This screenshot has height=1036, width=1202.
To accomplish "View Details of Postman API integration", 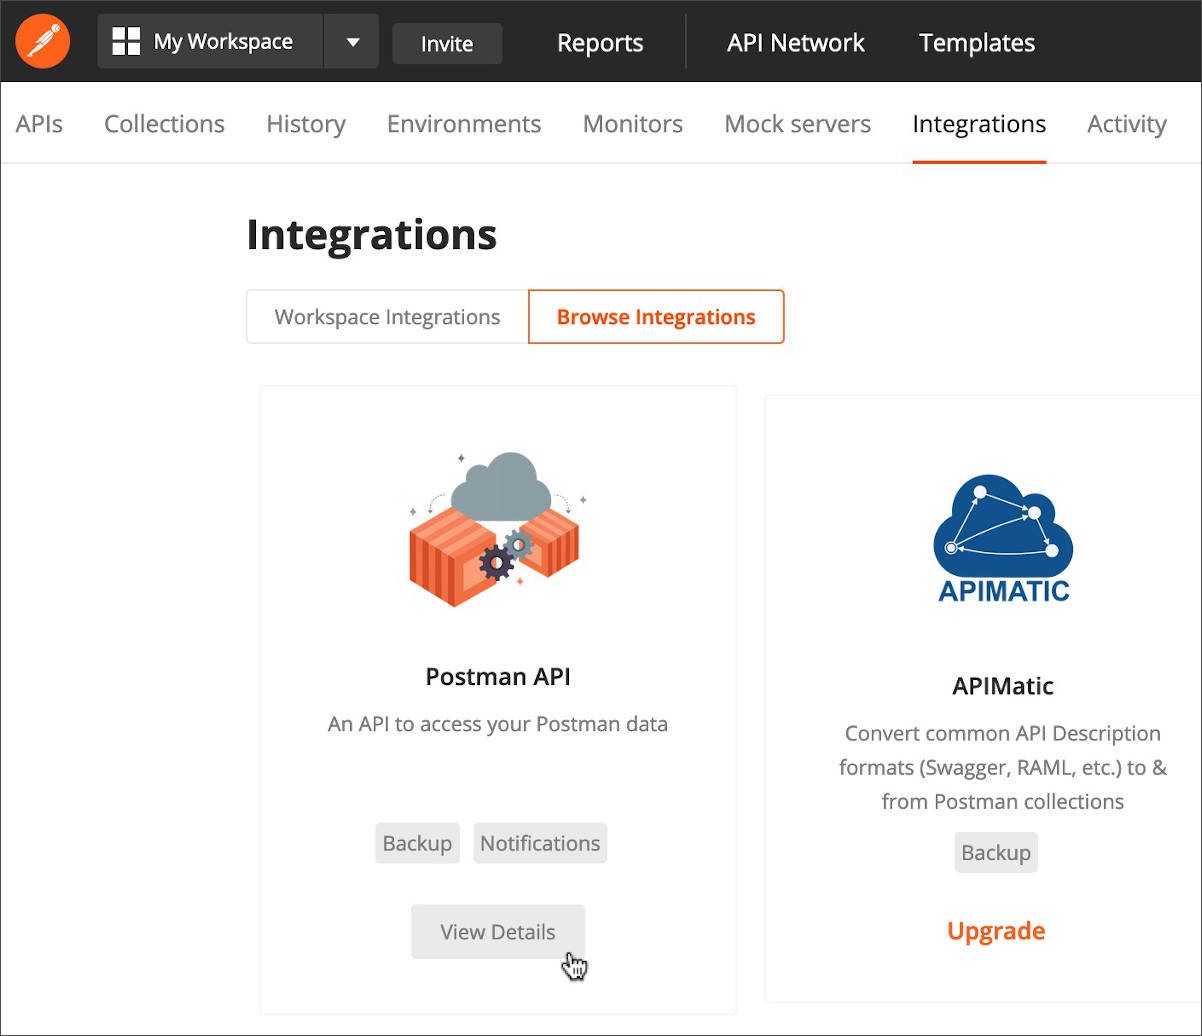I will click(x=498, y=932).
